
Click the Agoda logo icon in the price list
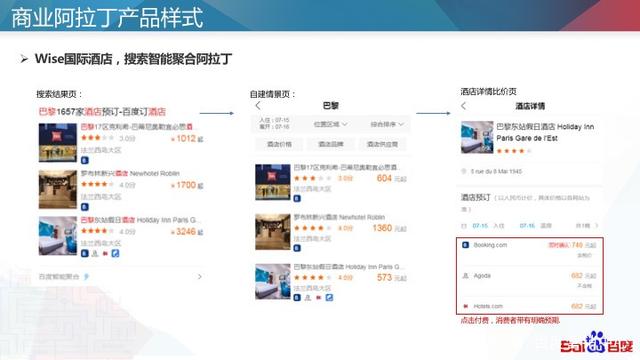[465, 276]
